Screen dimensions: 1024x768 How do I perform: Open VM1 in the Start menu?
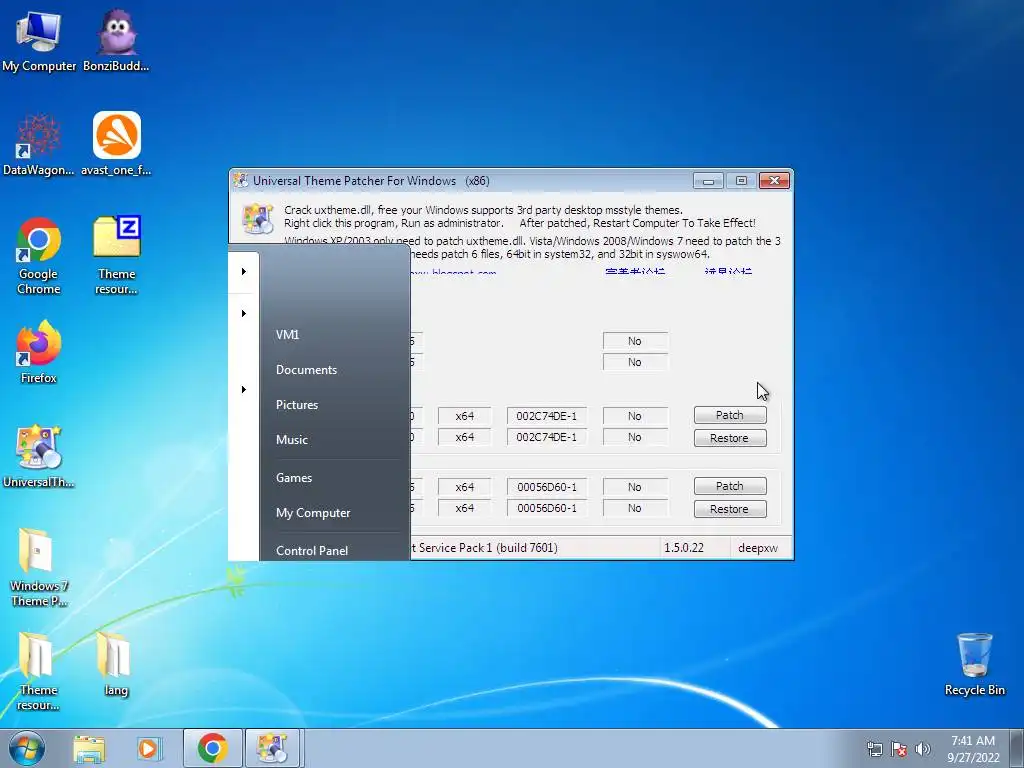point(287,334)
